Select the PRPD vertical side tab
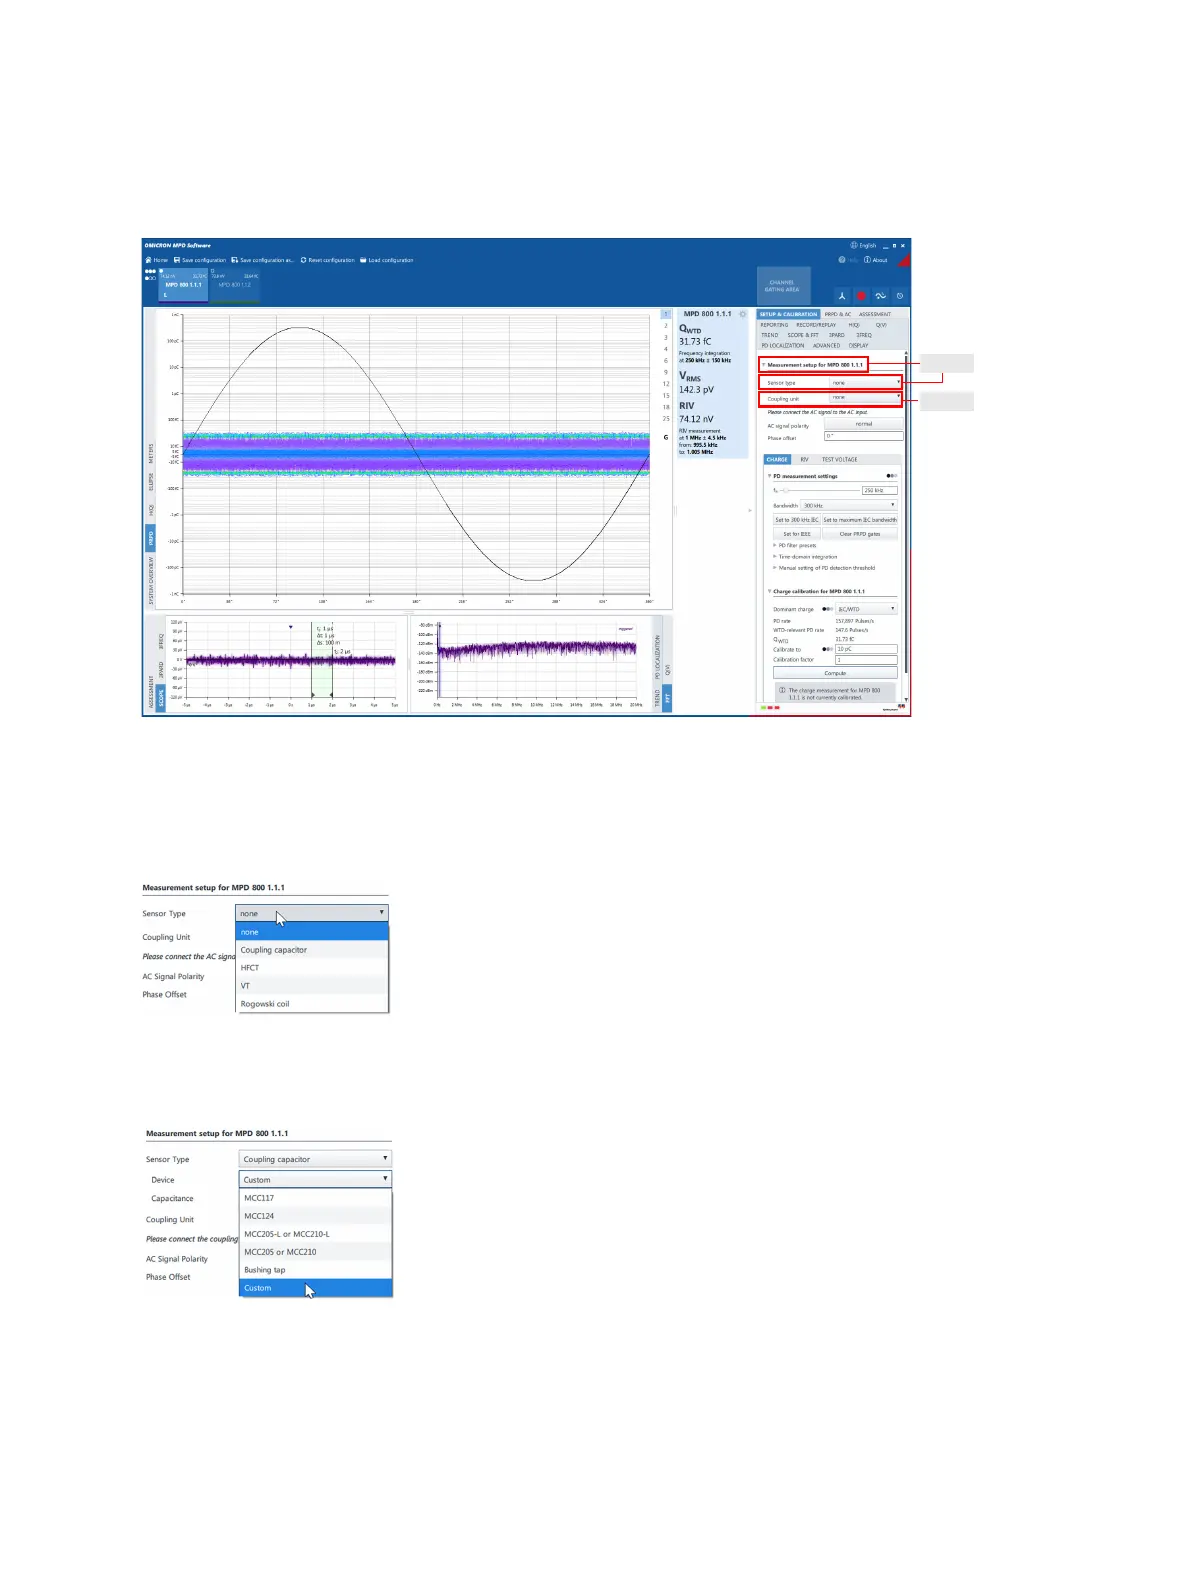Viewport: 1190px width, 1584px height. 152,538
